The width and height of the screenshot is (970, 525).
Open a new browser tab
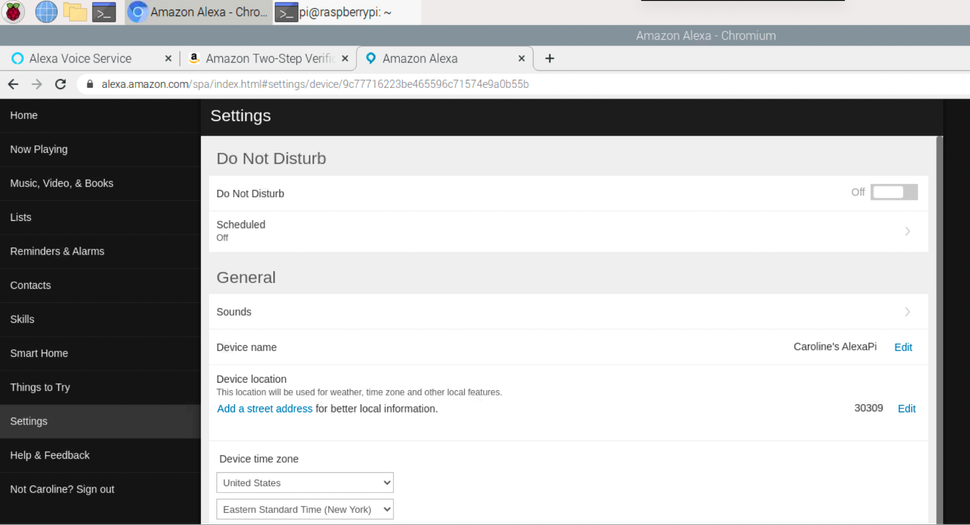click(x=549, y=58)
